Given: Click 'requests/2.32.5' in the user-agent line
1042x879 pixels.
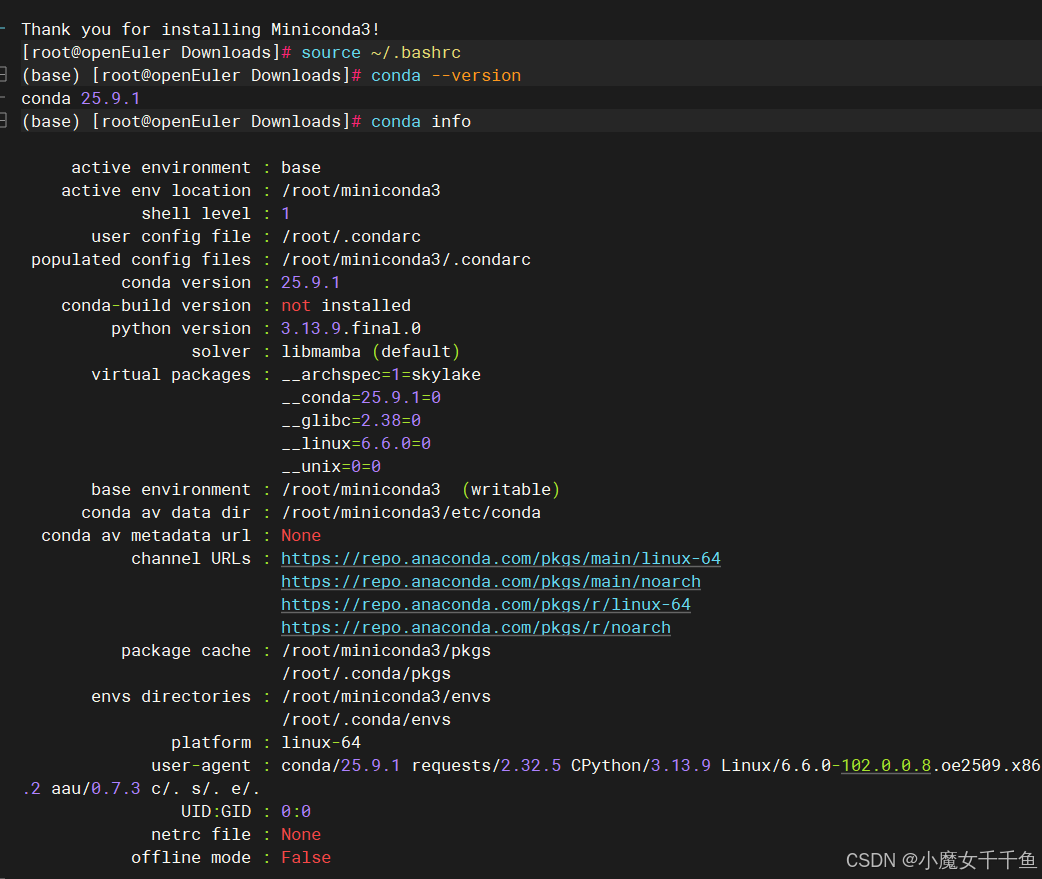Looking at the screenshot, I should click(486, 765).
